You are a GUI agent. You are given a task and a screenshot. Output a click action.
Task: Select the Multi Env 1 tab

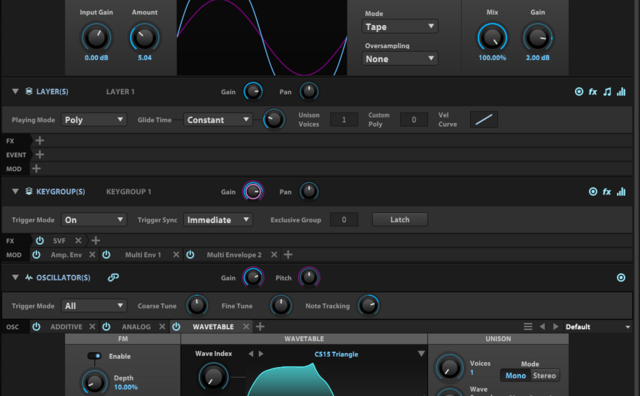coord(143,255)
